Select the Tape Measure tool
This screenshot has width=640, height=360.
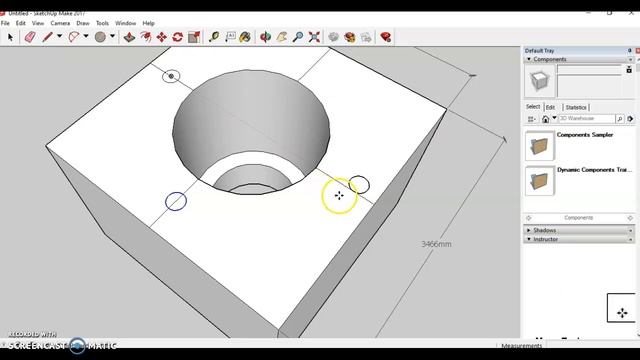click(x=214, y=37)
